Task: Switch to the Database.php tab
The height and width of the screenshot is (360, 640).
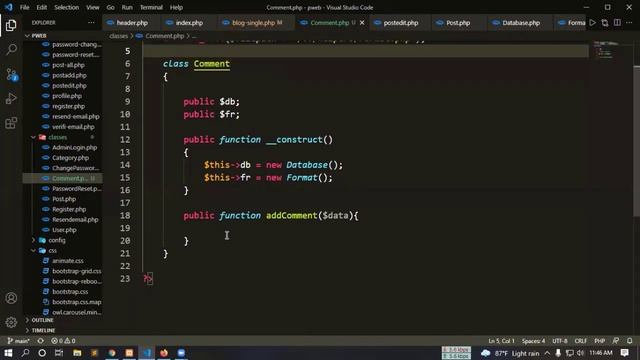Action: (520, 23)
